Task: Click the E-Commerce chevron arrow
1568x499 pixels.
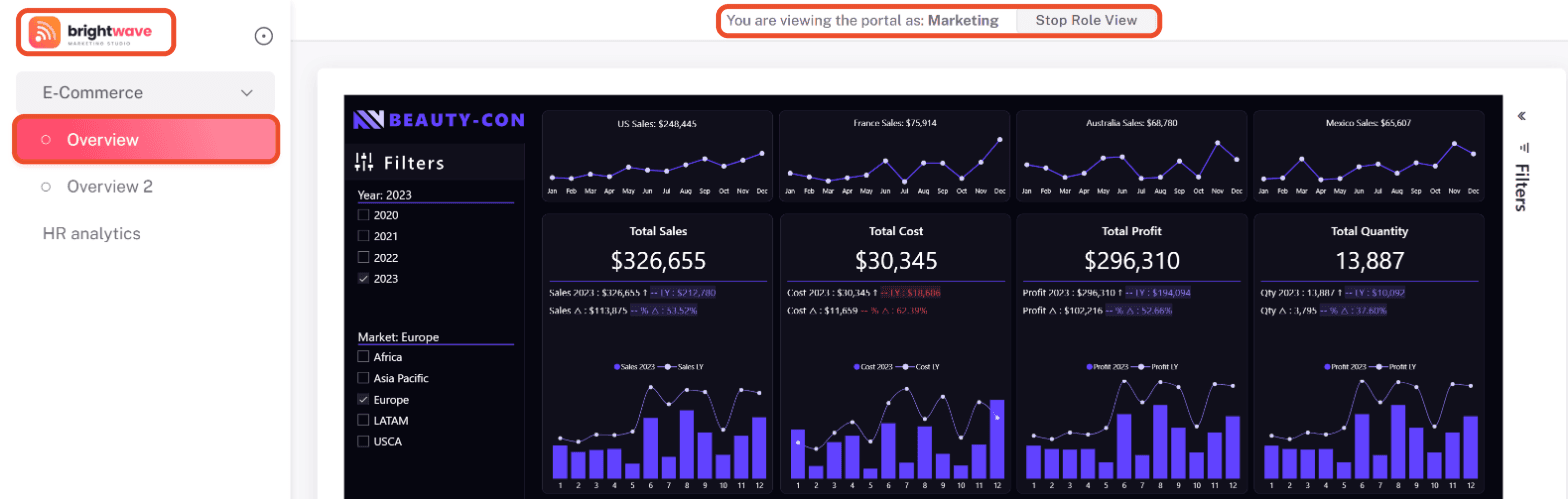Action: pos(247,93)
